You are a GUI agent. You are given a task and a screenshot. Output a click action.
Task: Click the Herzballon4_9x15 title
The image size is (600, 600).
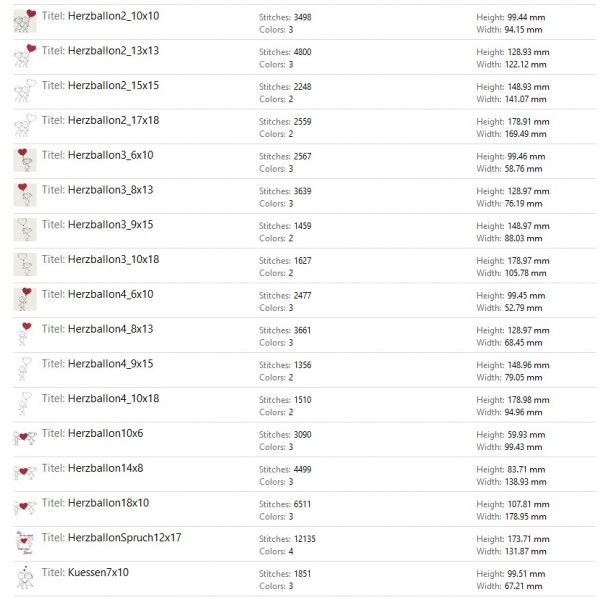110,364
